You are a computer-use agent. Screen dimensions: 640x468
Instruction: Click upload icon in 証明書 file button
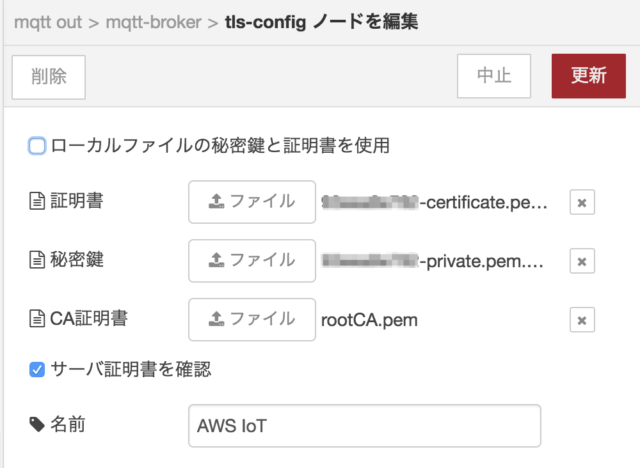[x=216, y=201]
